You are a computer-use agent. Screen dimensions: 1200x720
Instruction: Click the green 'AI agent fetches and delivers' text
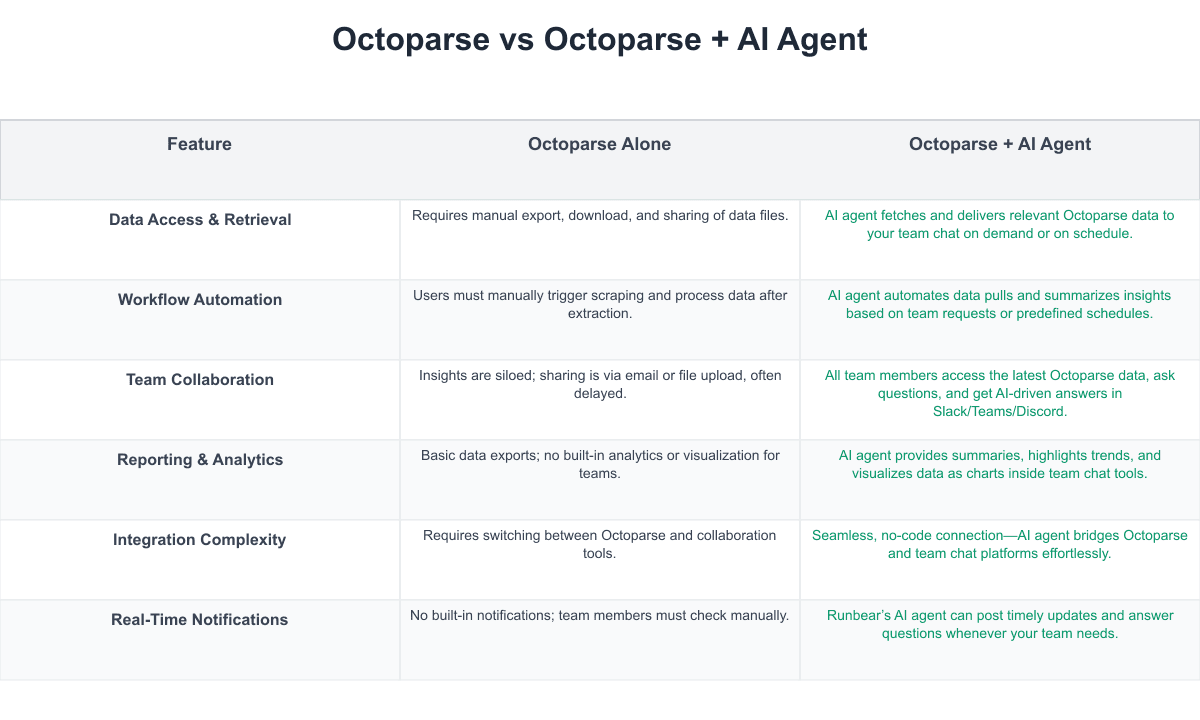point(999,224)
